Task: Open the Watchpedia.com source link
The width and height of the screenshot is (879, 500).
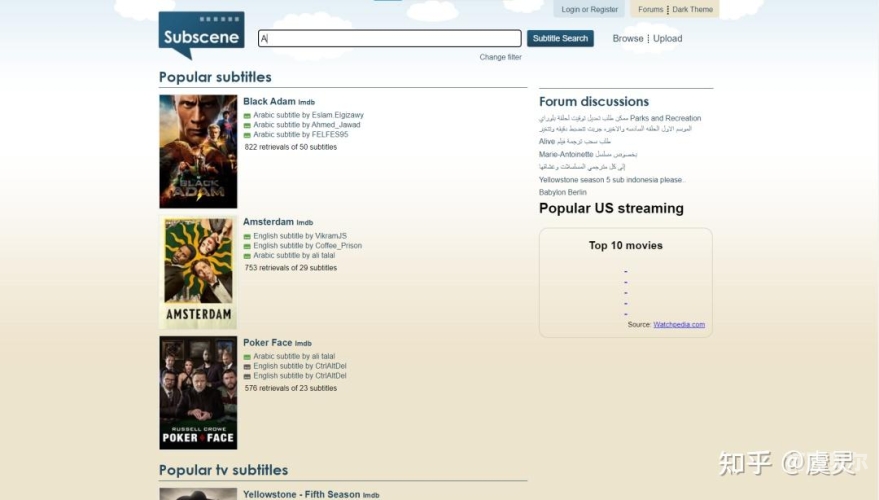Action: click(679, 325)
